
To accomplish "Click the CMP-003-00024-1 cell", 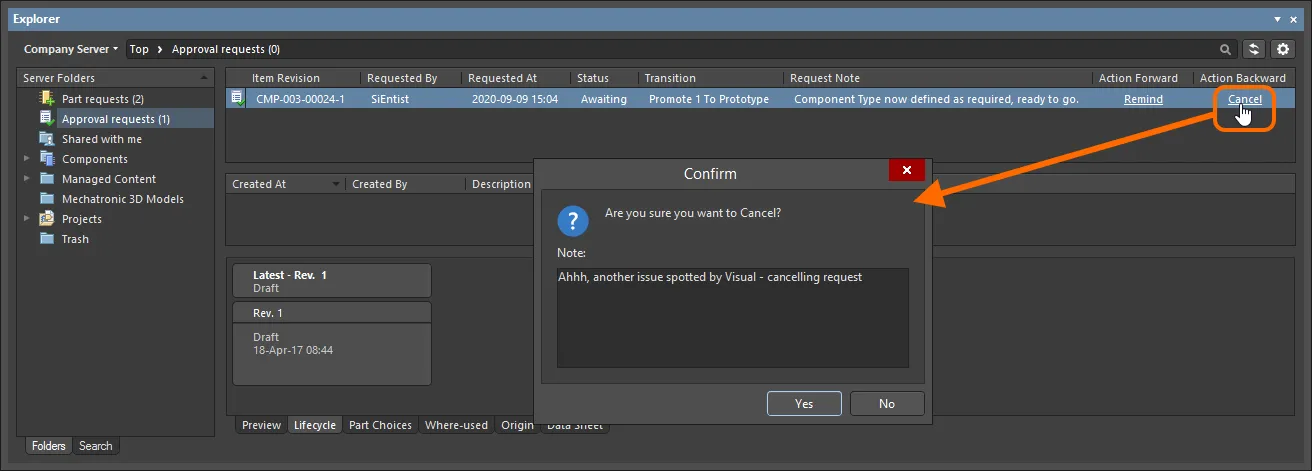I will pos(300,99).
